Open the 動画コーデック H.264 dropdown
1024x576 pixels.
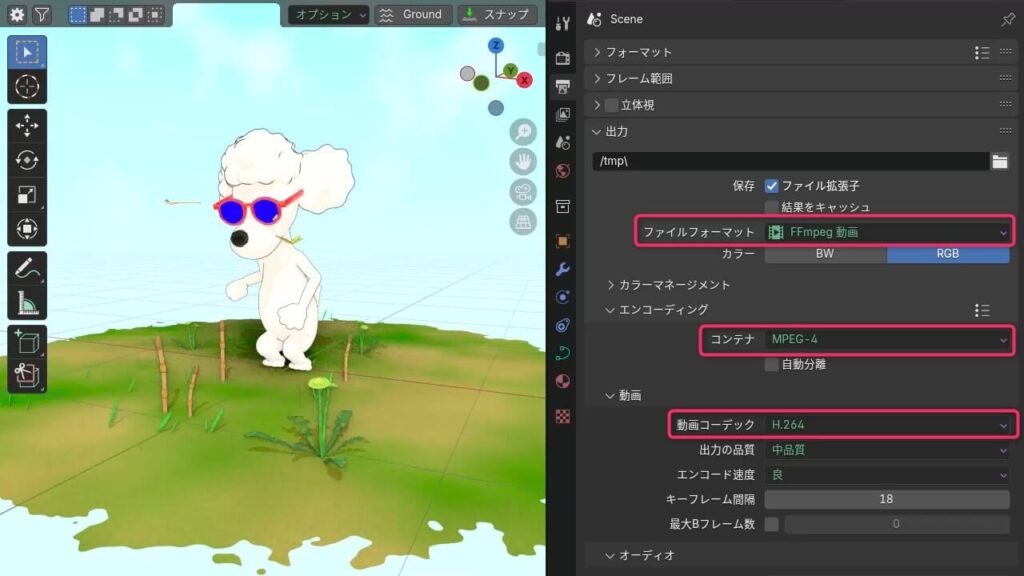887,425
